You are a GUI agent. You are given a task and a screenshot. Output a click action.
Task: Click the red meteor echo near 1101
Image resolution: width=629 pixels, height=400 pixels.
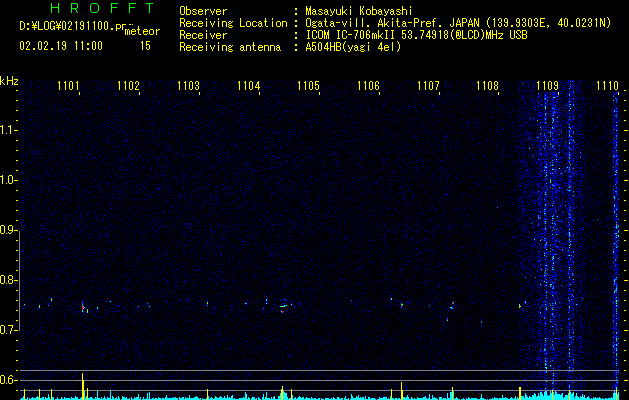[83, 308]
